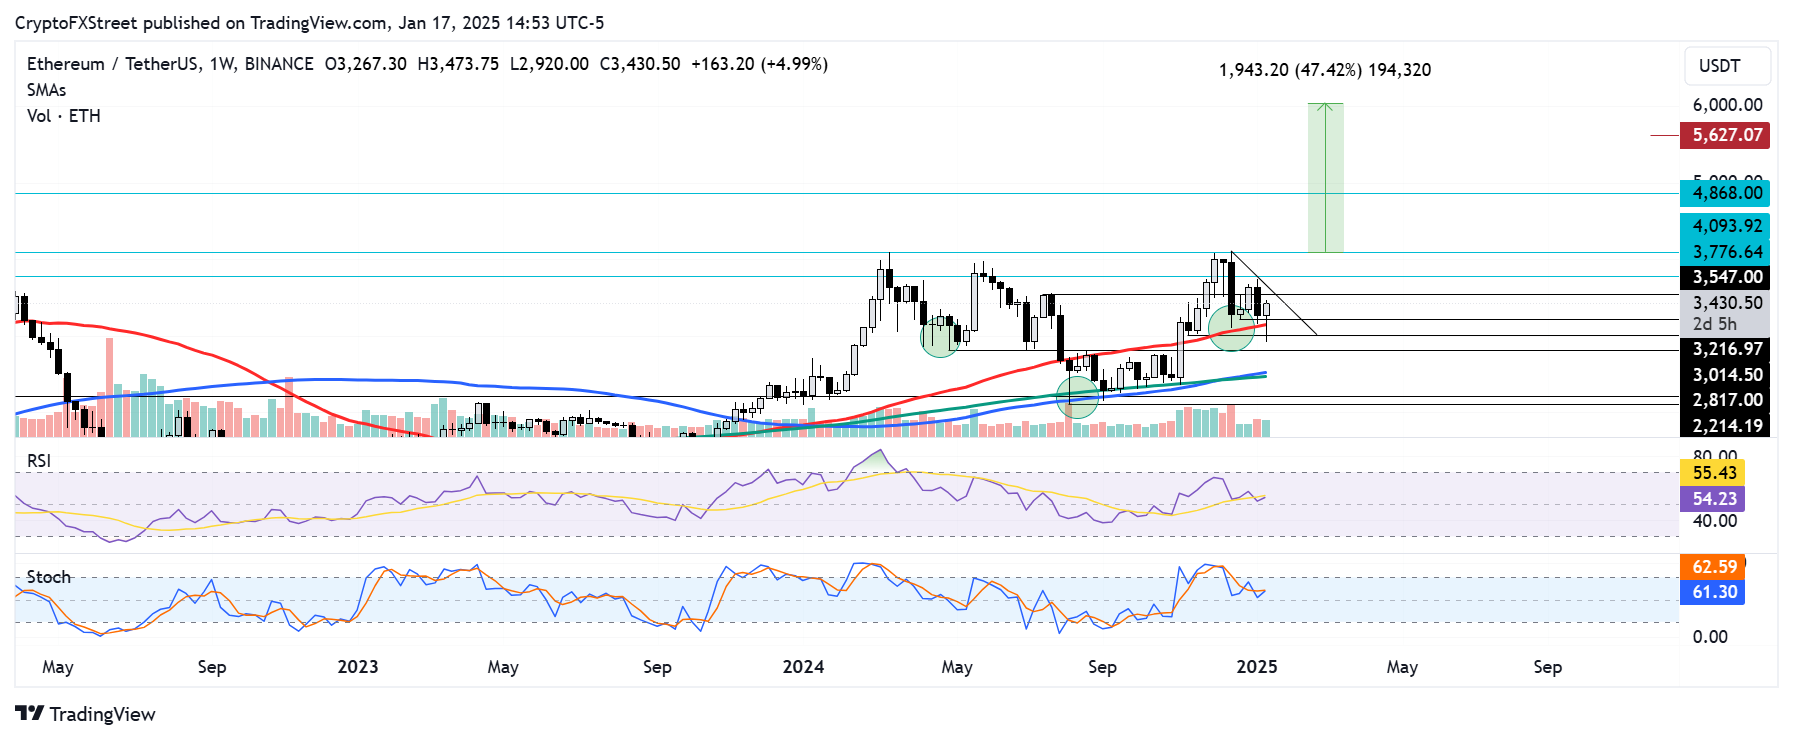Screen dimensions: 1793x740
Task: Click the green circle at 2025 candle
Action: tap(1231, 328)
